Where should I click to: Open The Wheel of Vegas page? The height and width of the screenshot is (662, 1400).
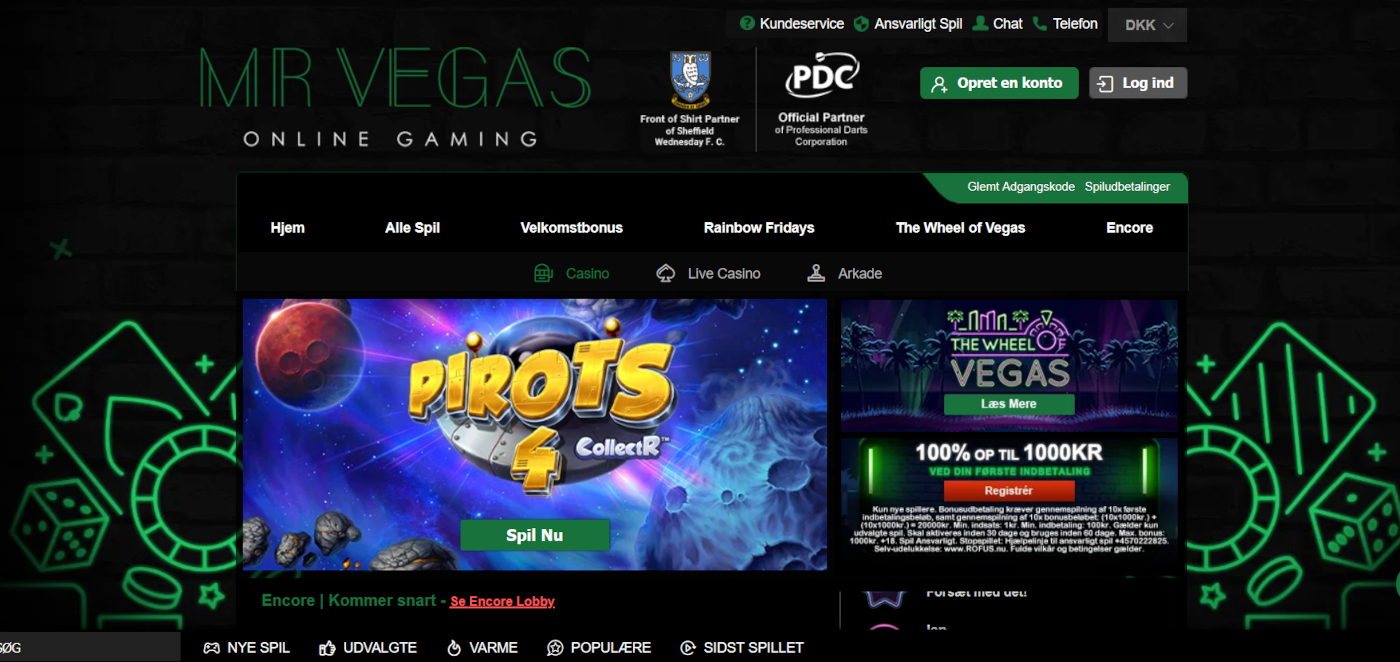click(x=960, y=228)
